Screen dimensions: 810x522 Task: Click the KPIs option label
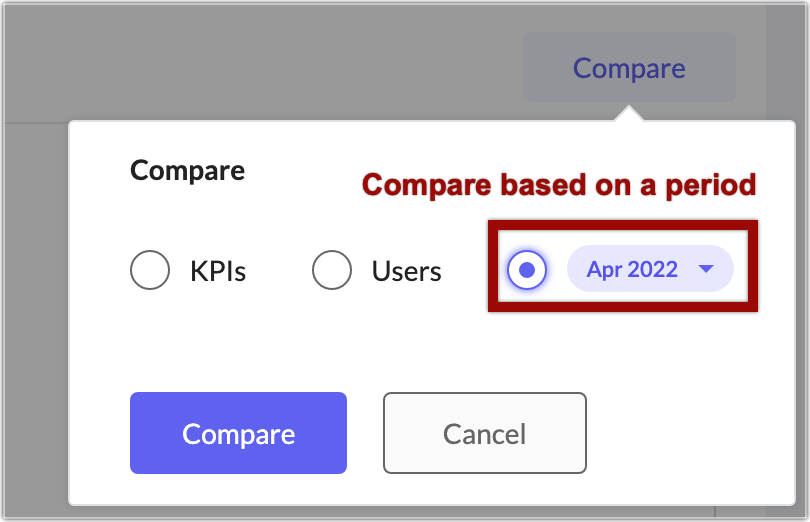218,270
